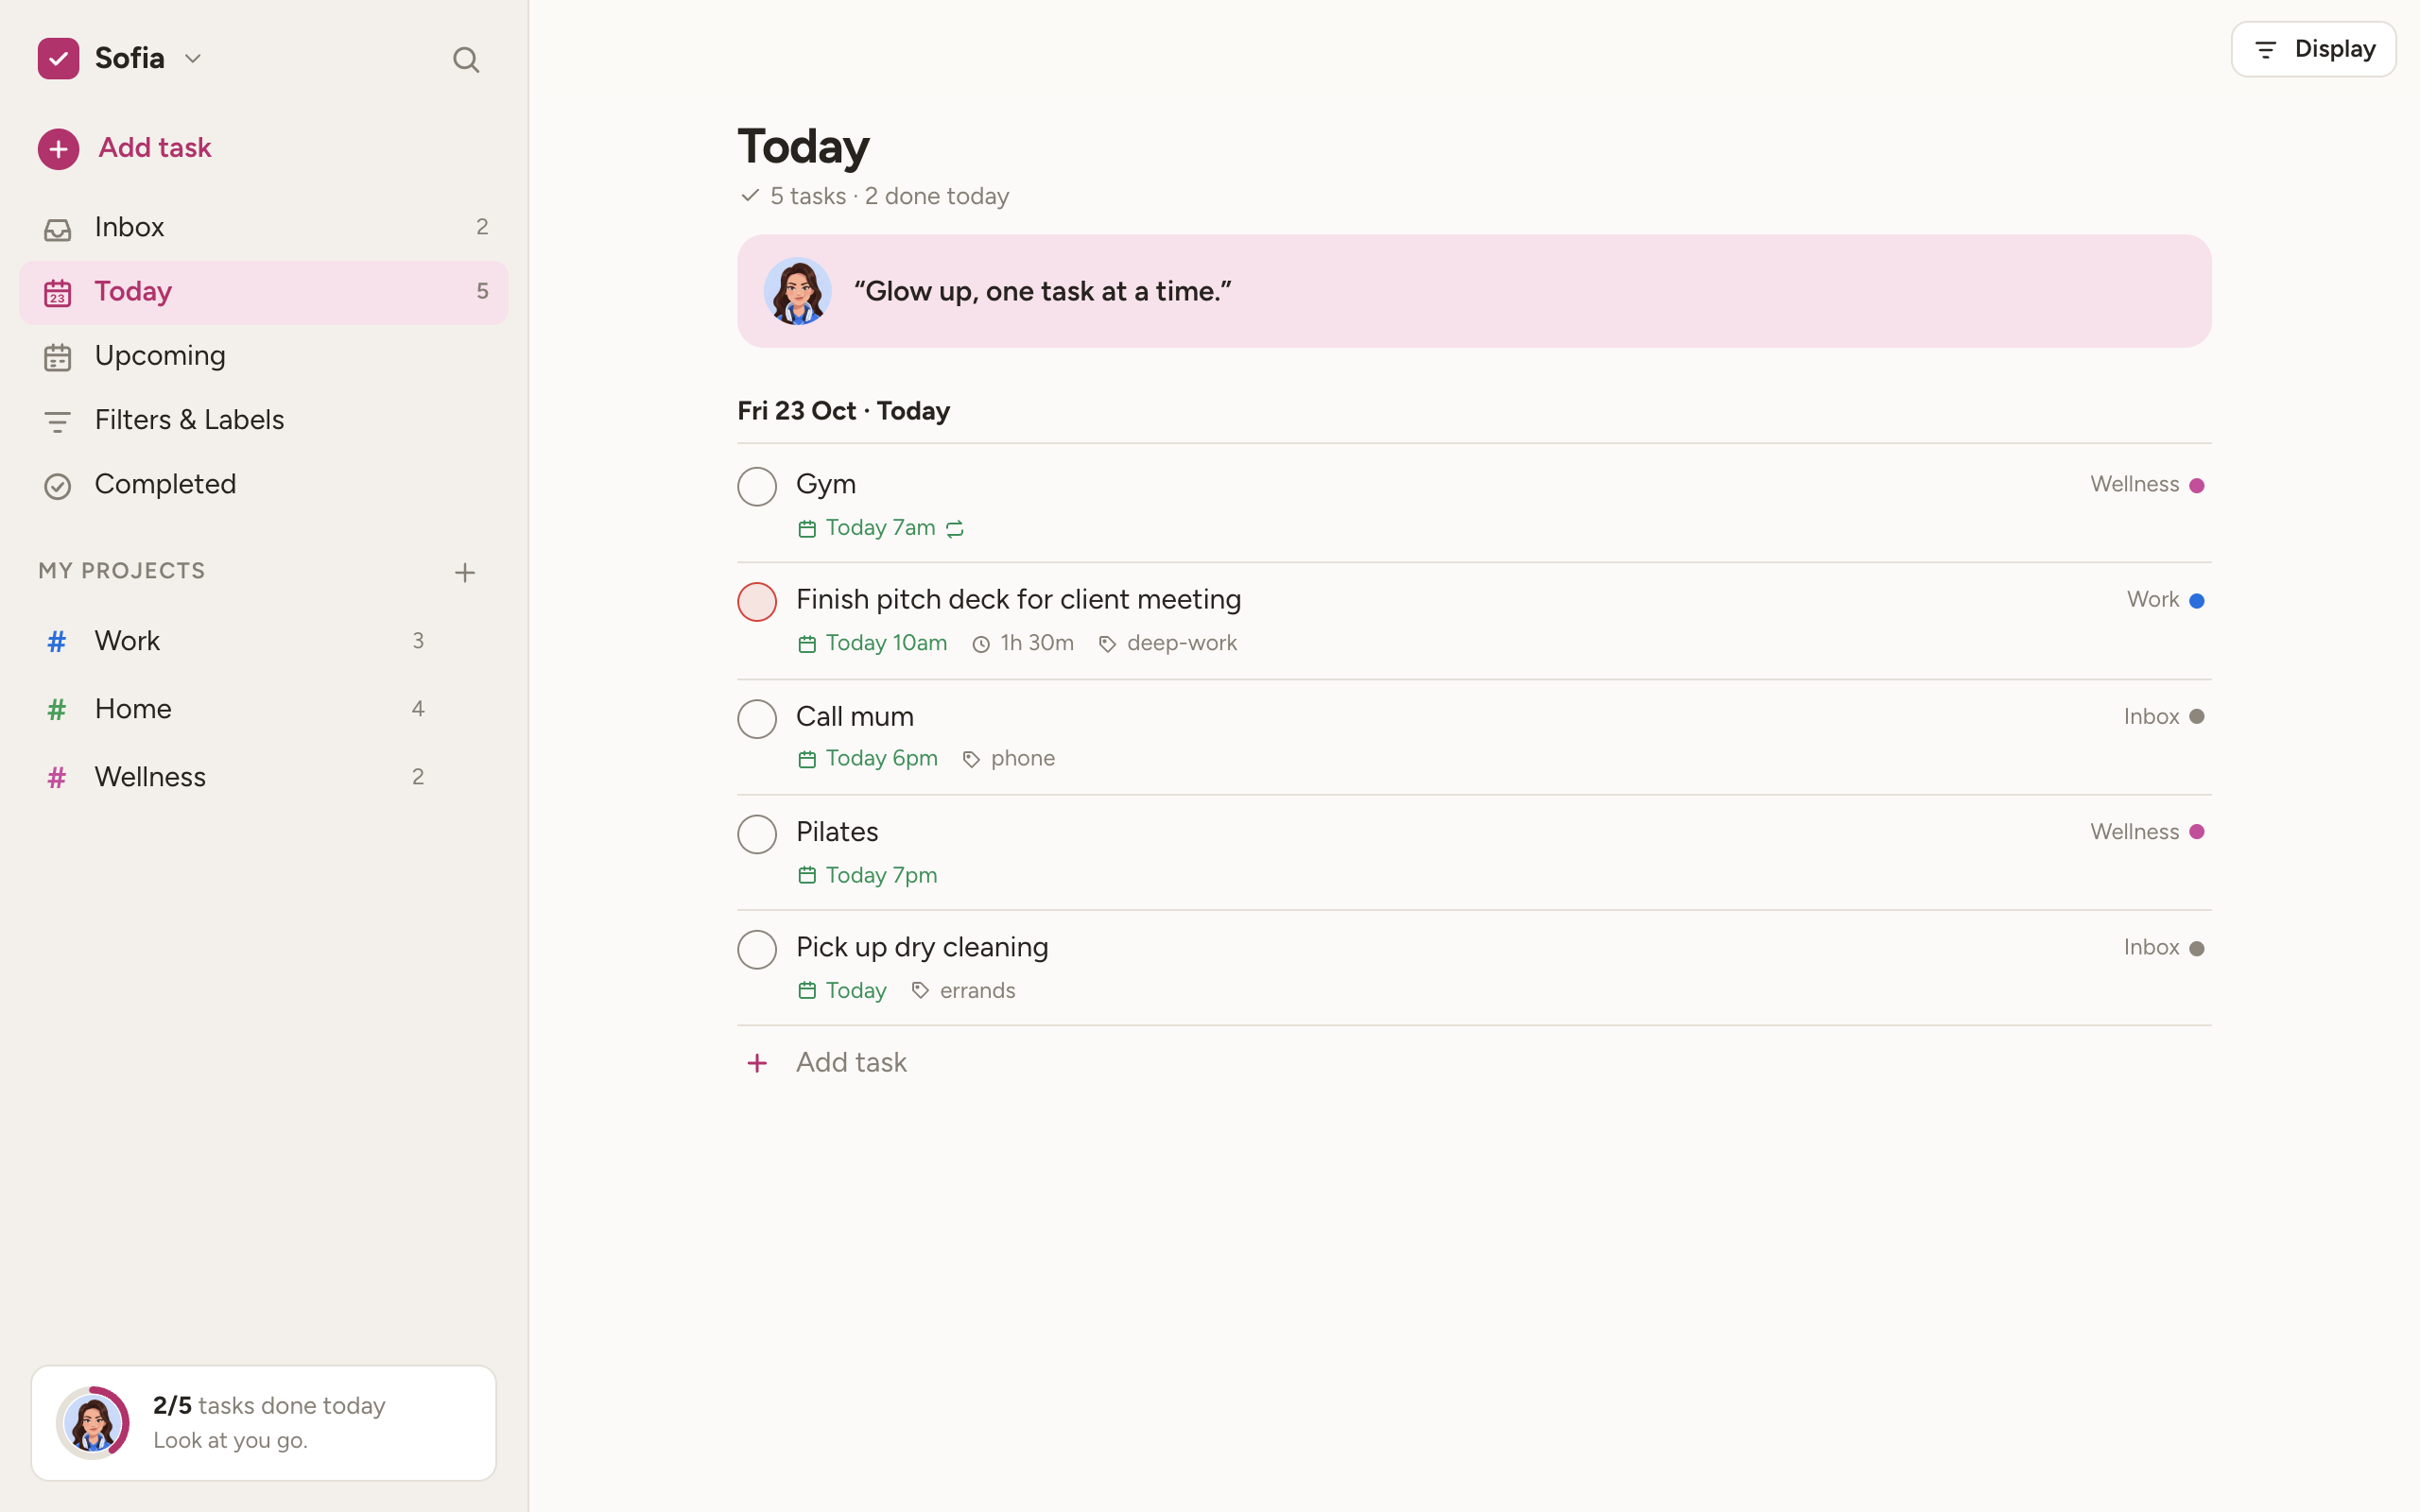This screenshot has height=1512, width=2420.
Task: Add a new project with plus icon
Action: tap(465, 573)
